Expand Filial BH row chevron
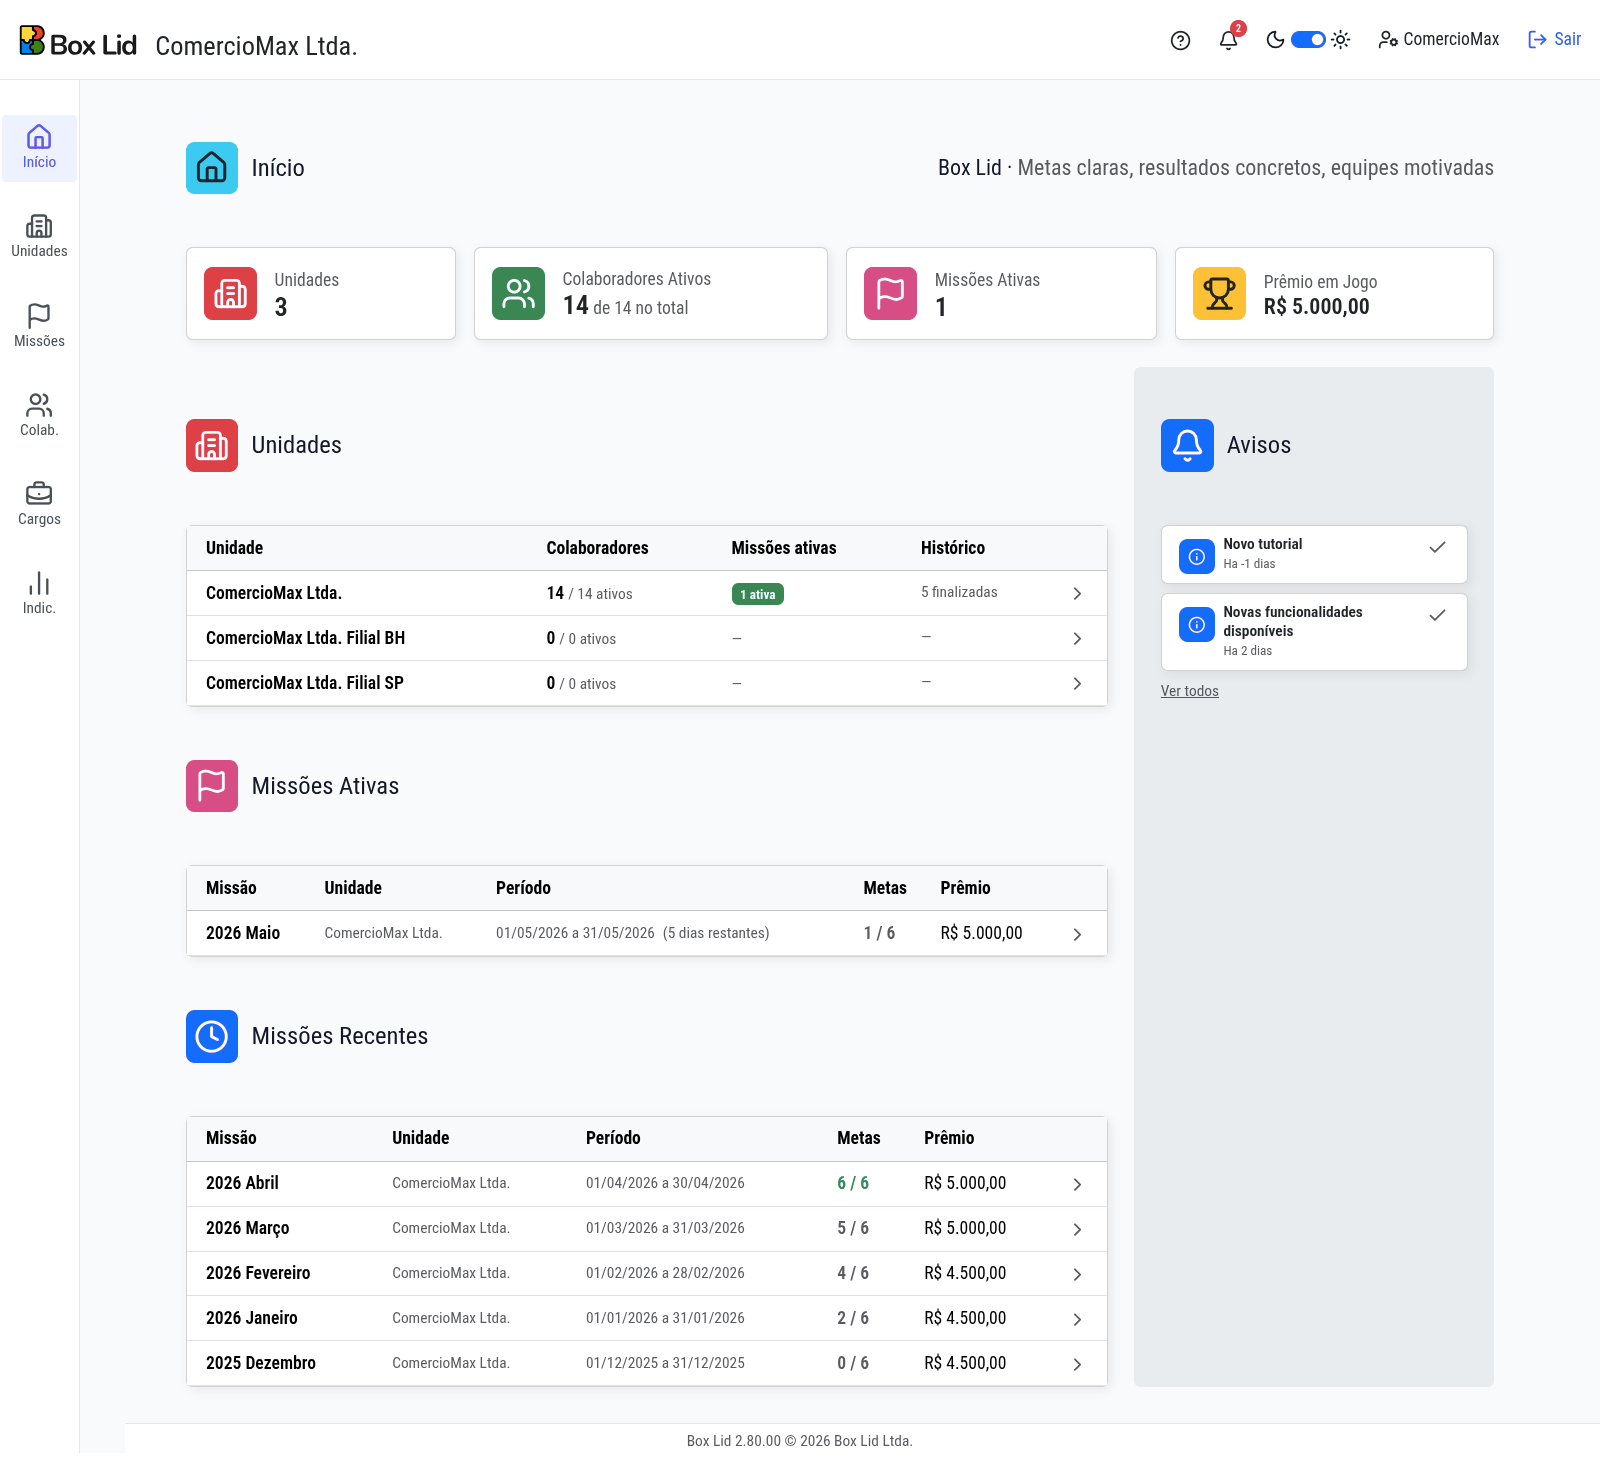 tap(1077, 638)
